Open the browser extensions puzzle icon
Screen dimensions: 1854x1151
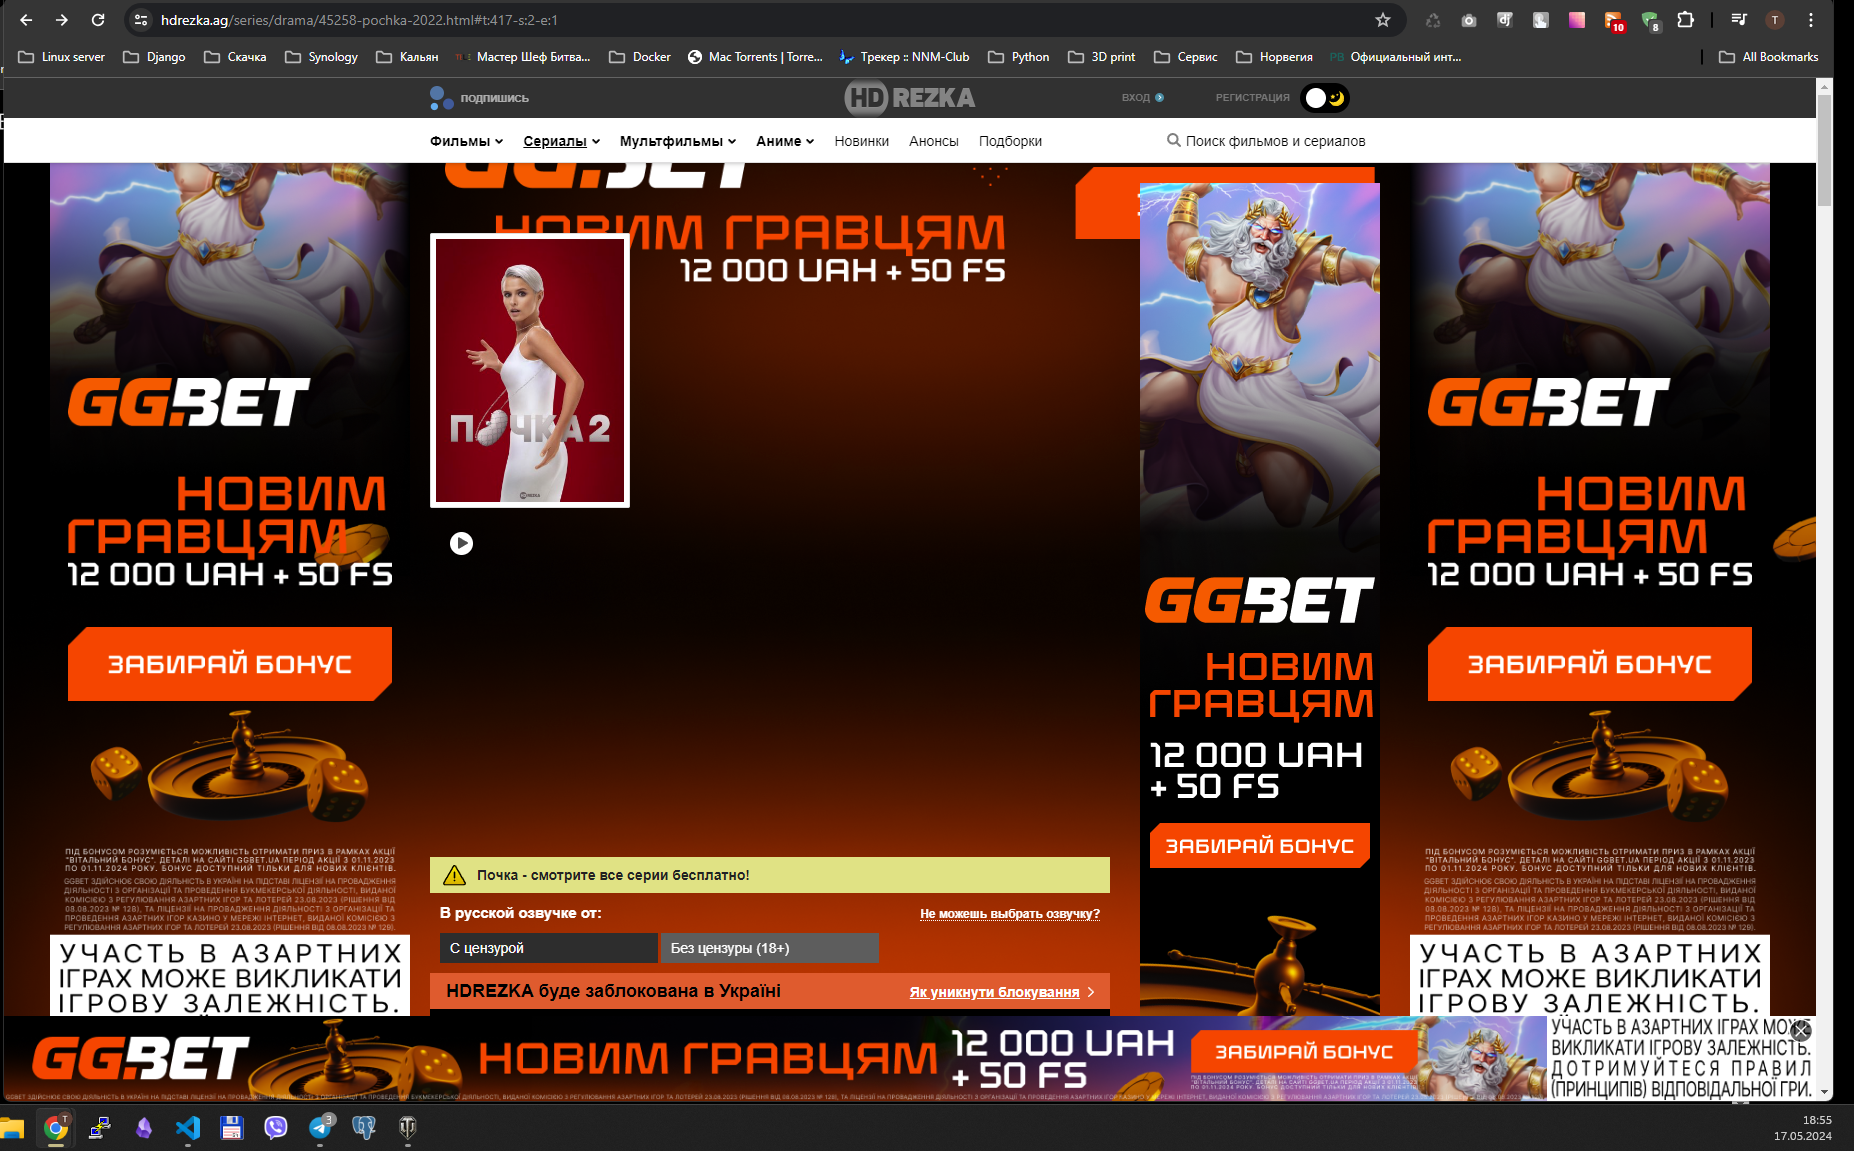click(1686, 20)
